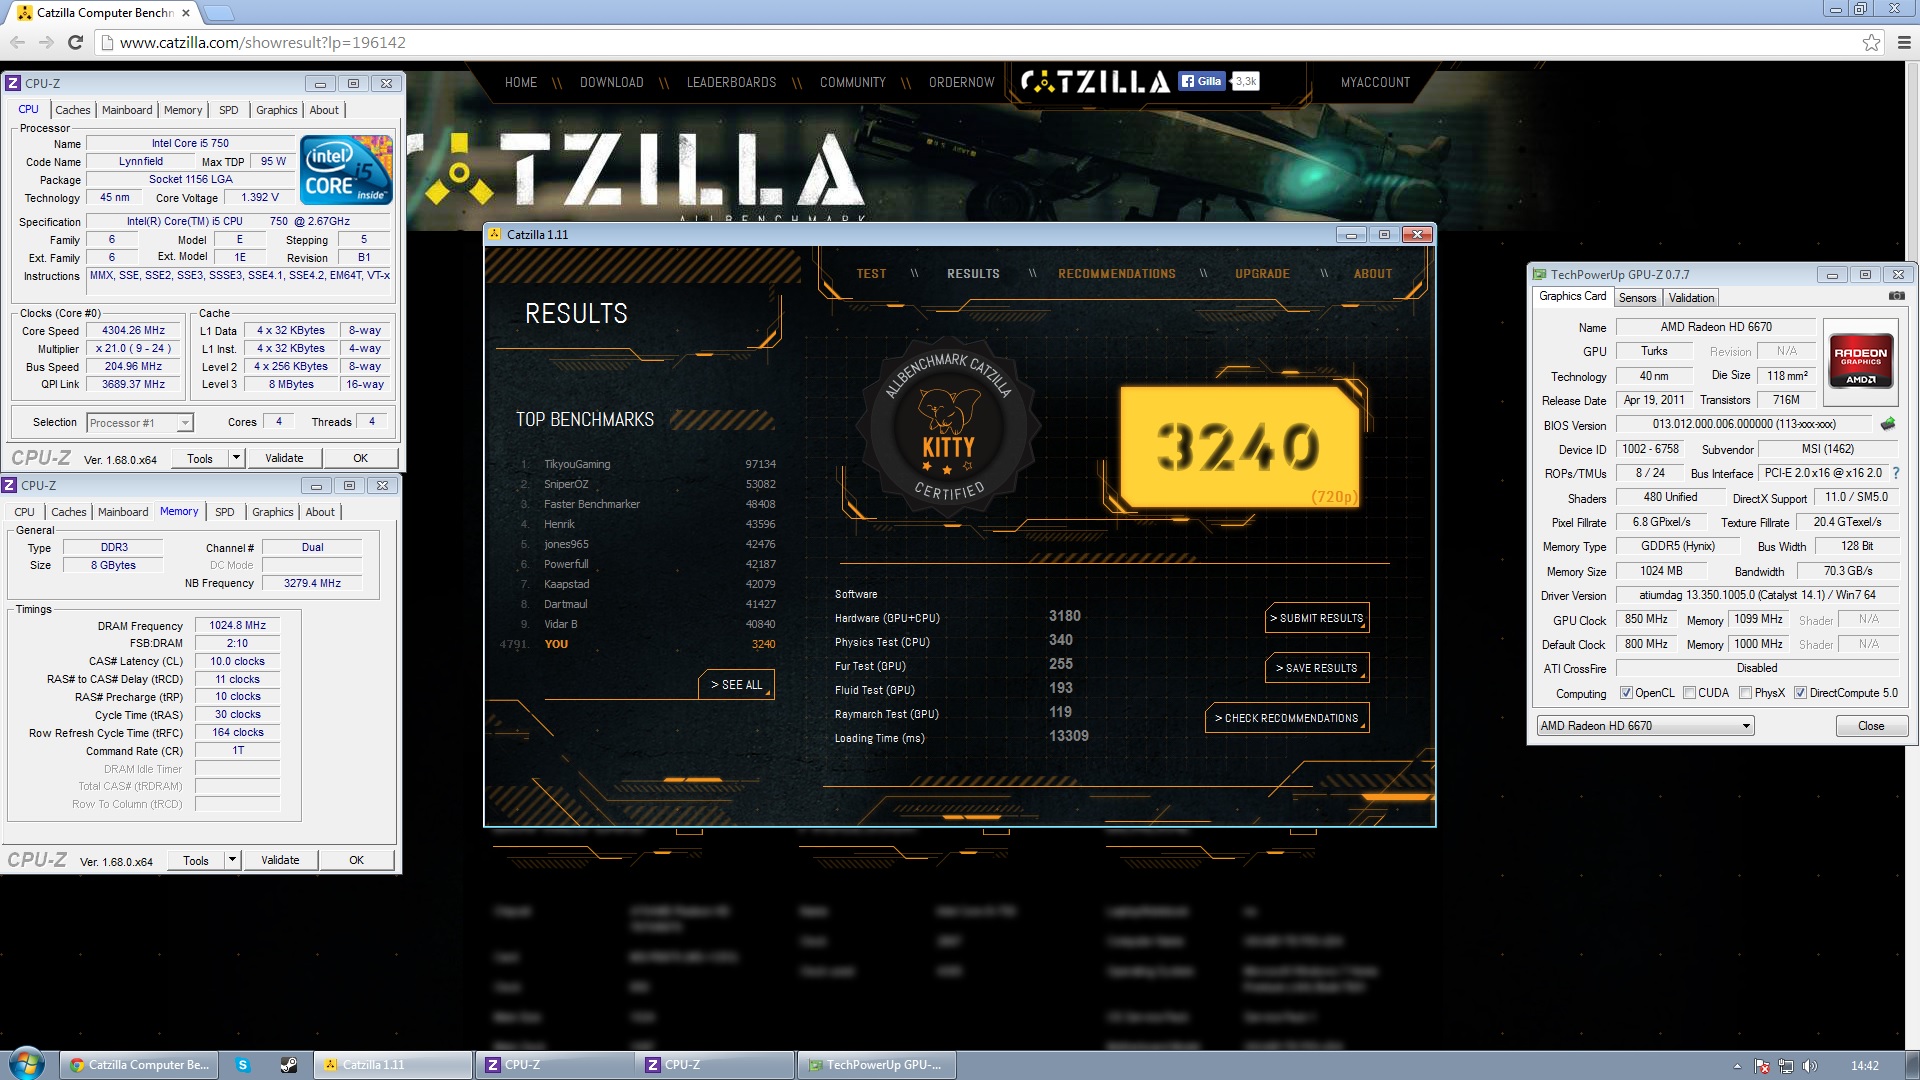This screenshot has width=1920, height=1080.
Task: Open the Processor #1 selection dropdown
Action: pyautogui.click(x=139, y=423)
